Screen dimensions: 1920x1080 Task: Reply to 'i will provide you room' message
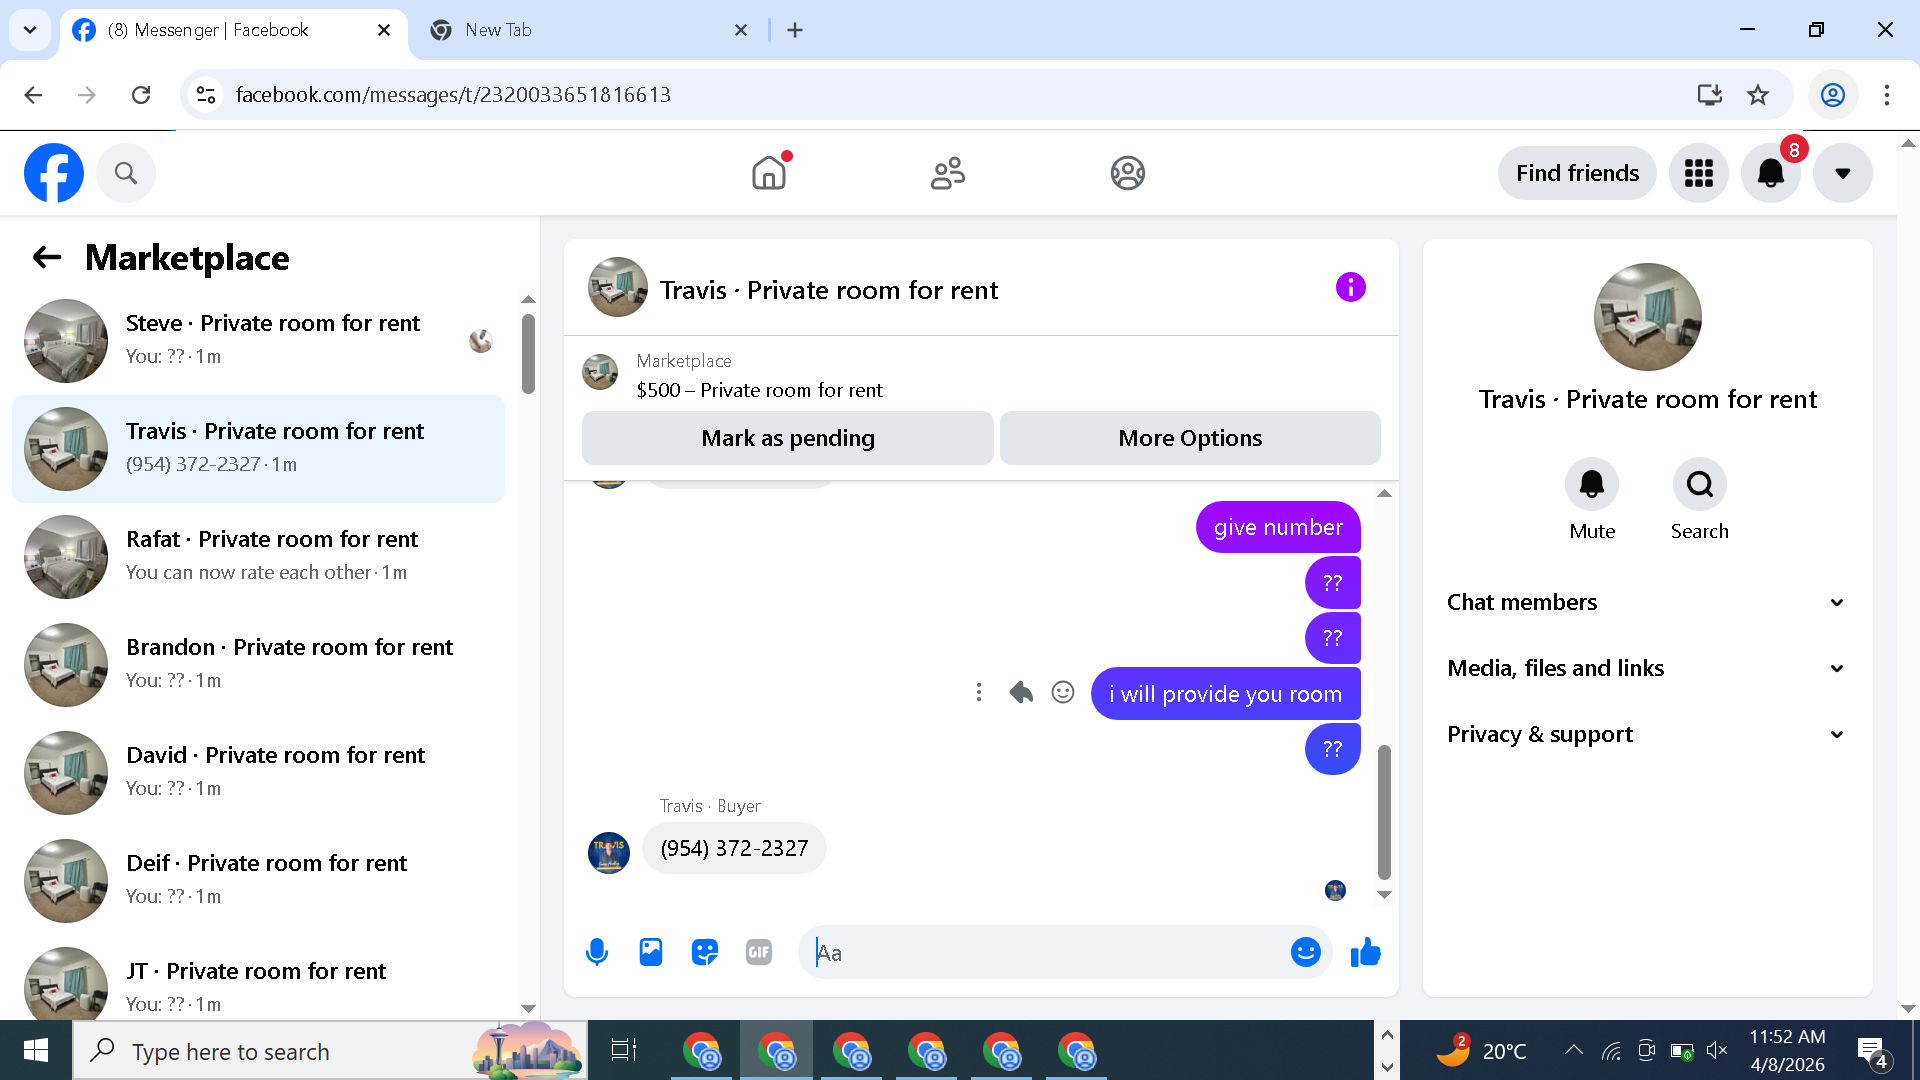(1021, 692)
